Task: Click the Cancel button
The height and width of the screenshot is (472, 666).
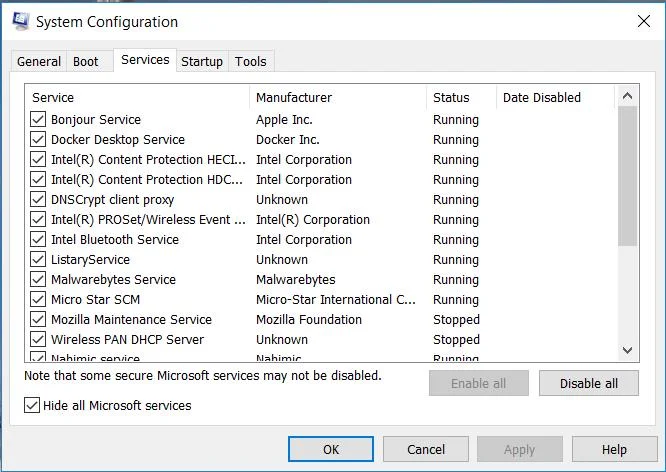Action: pyautogui.click(x=426, y=449)
